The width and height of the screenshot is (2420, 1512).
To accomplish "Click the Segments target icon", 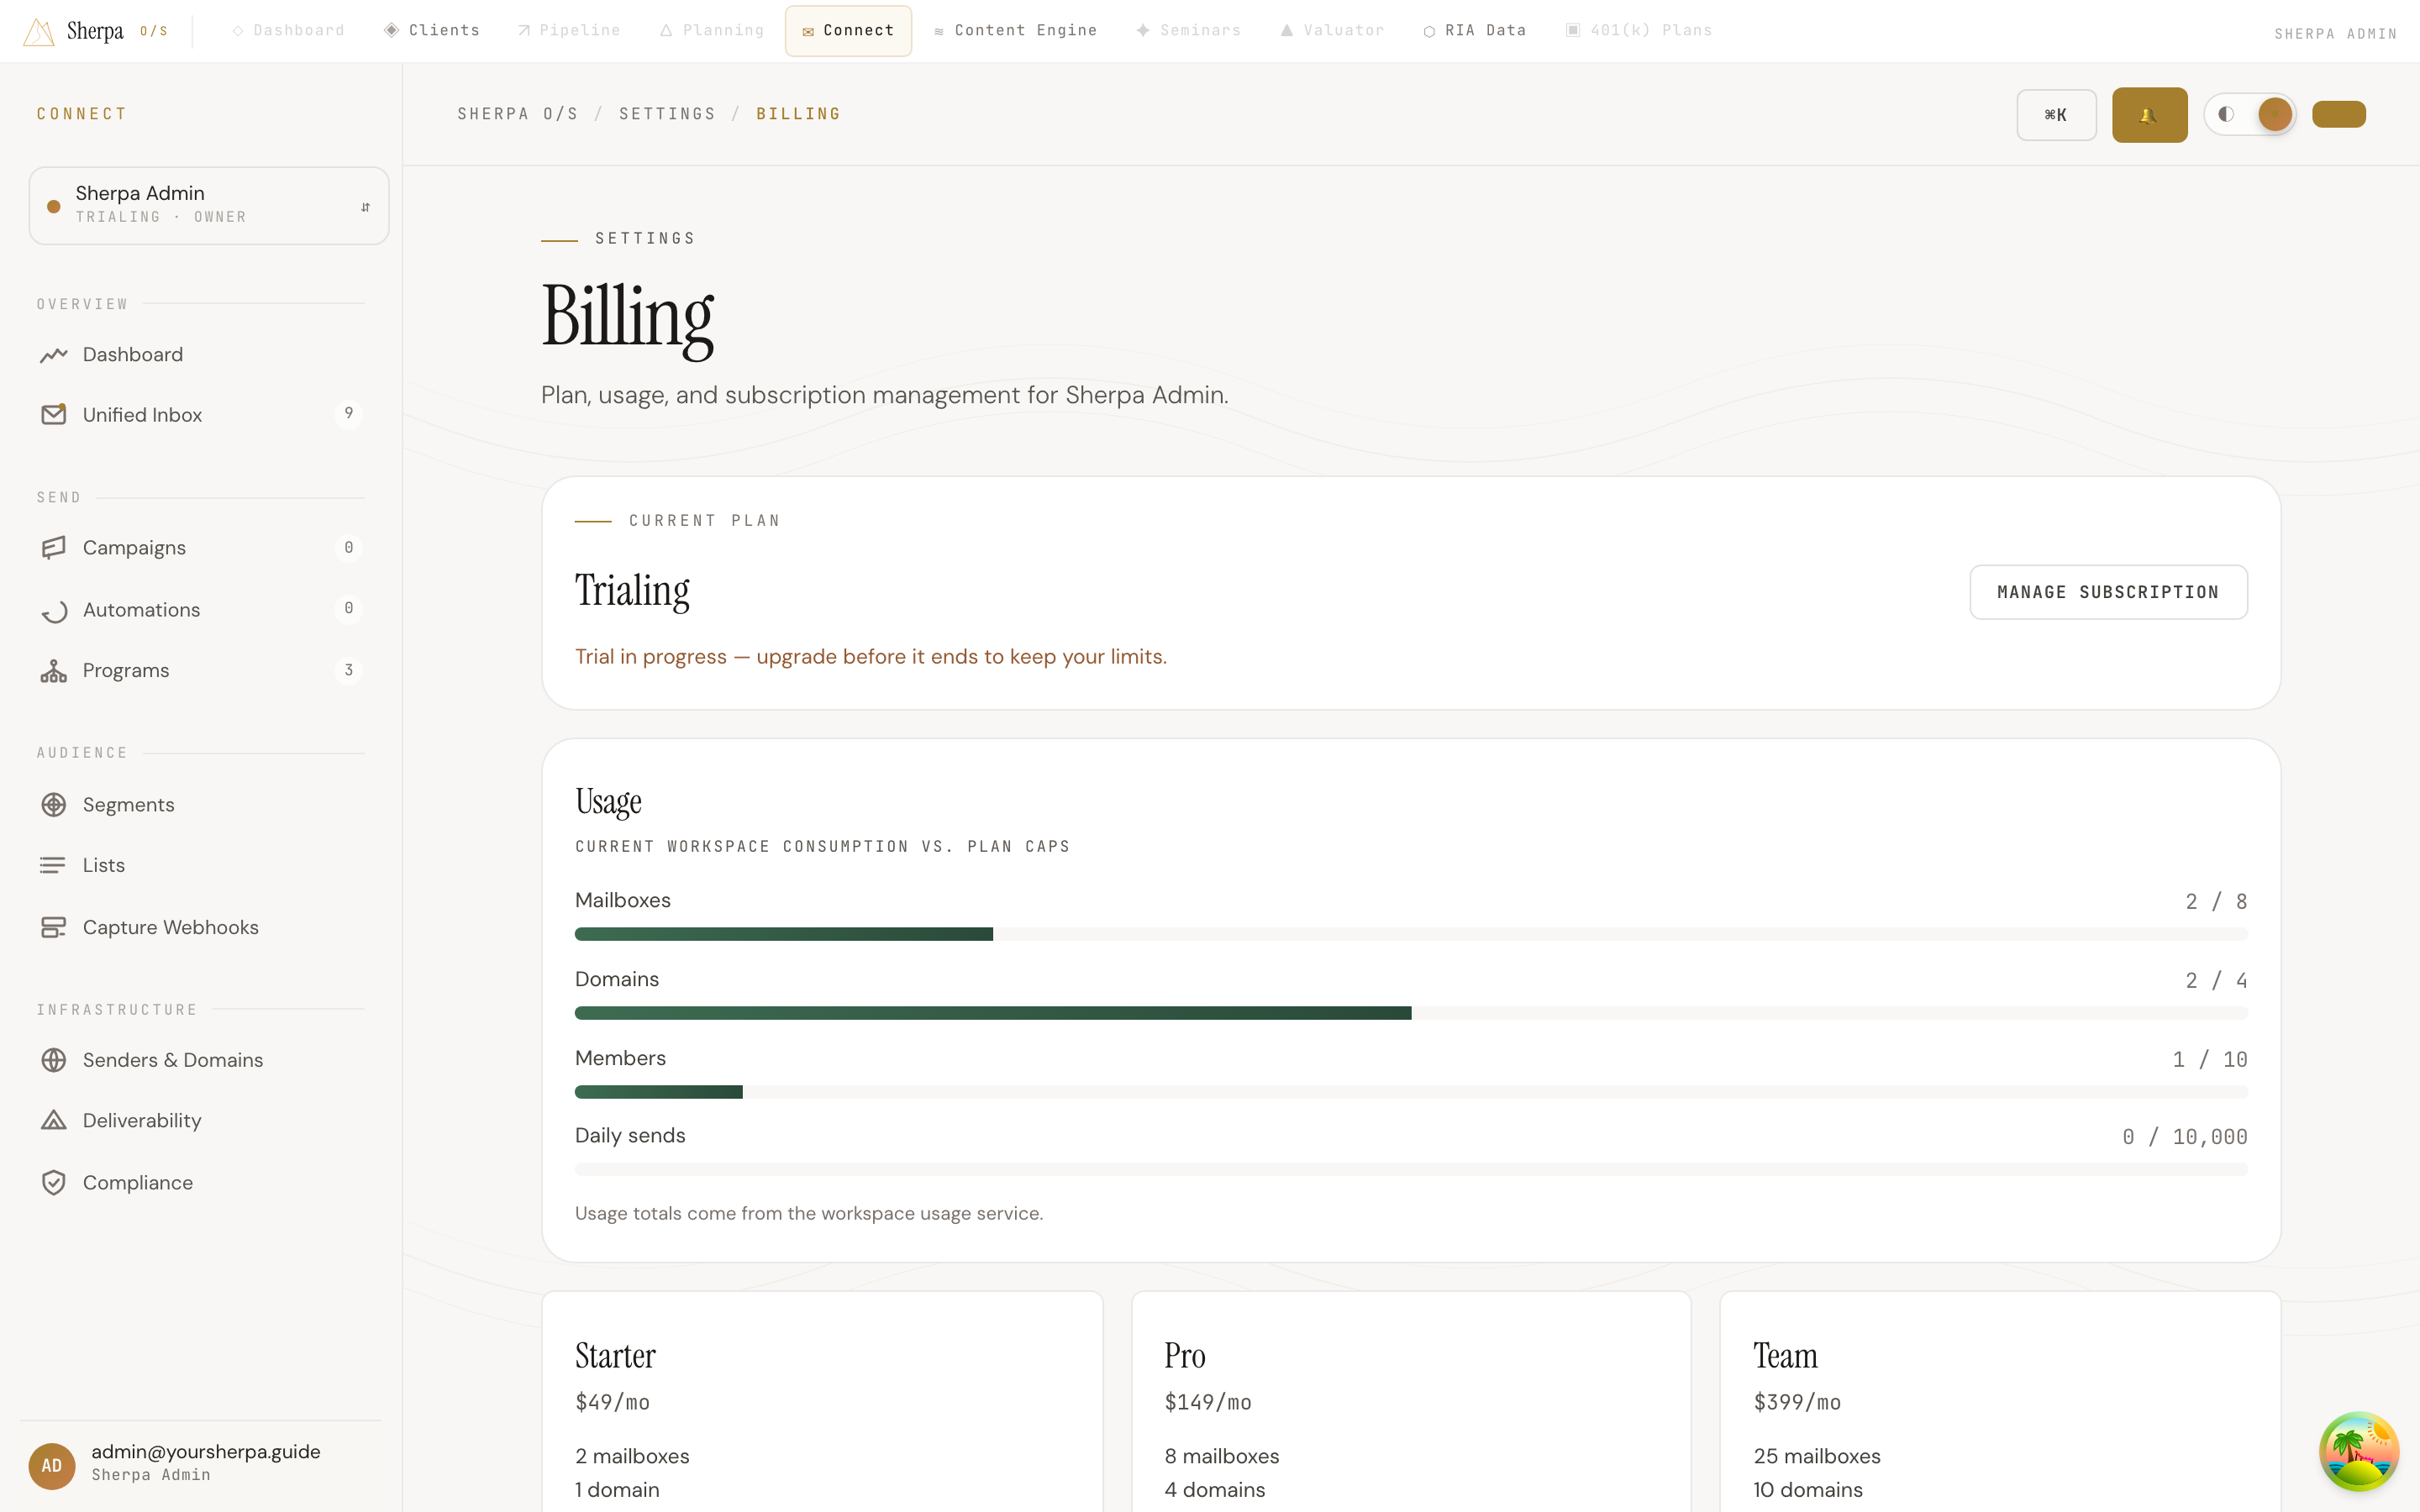I will pyautogui.click(x=54, y=805).
